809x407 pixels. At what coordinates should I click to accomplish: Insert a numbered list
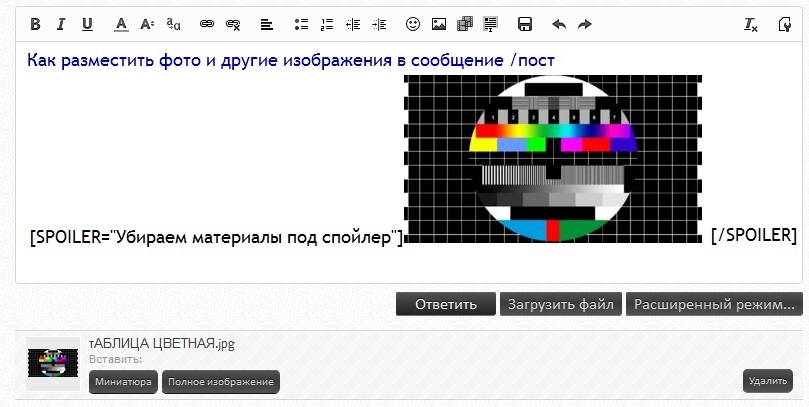click(327, 24)
